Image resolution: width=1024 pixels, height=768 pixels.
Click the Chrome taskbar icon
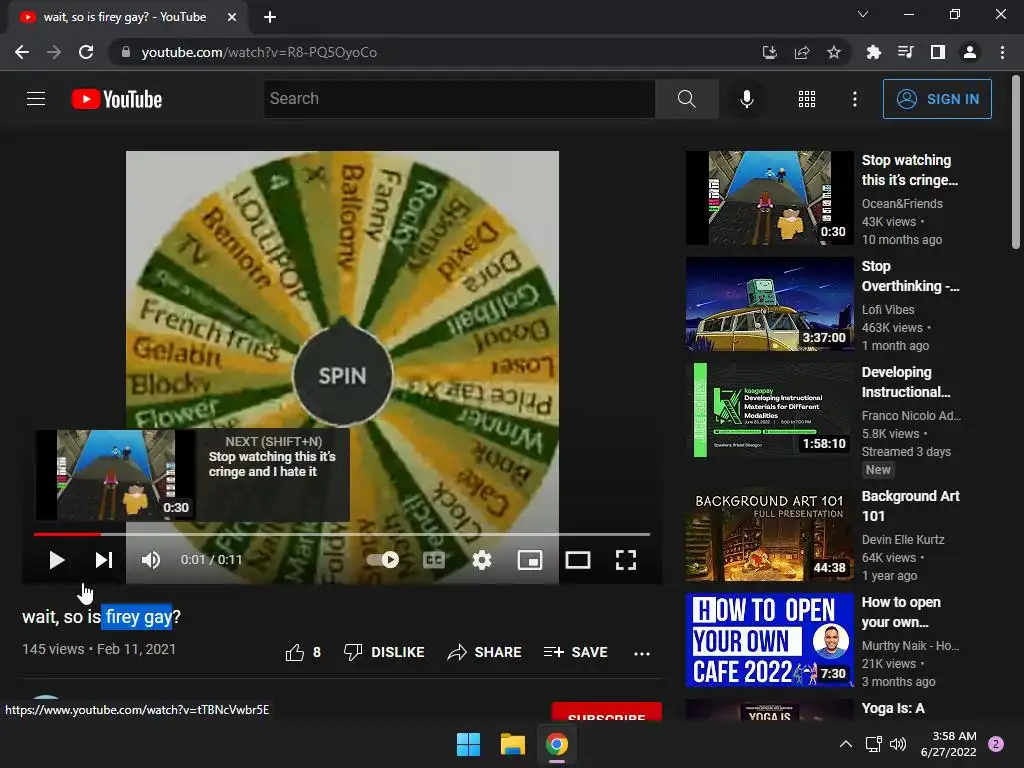[x=556, y=744]
